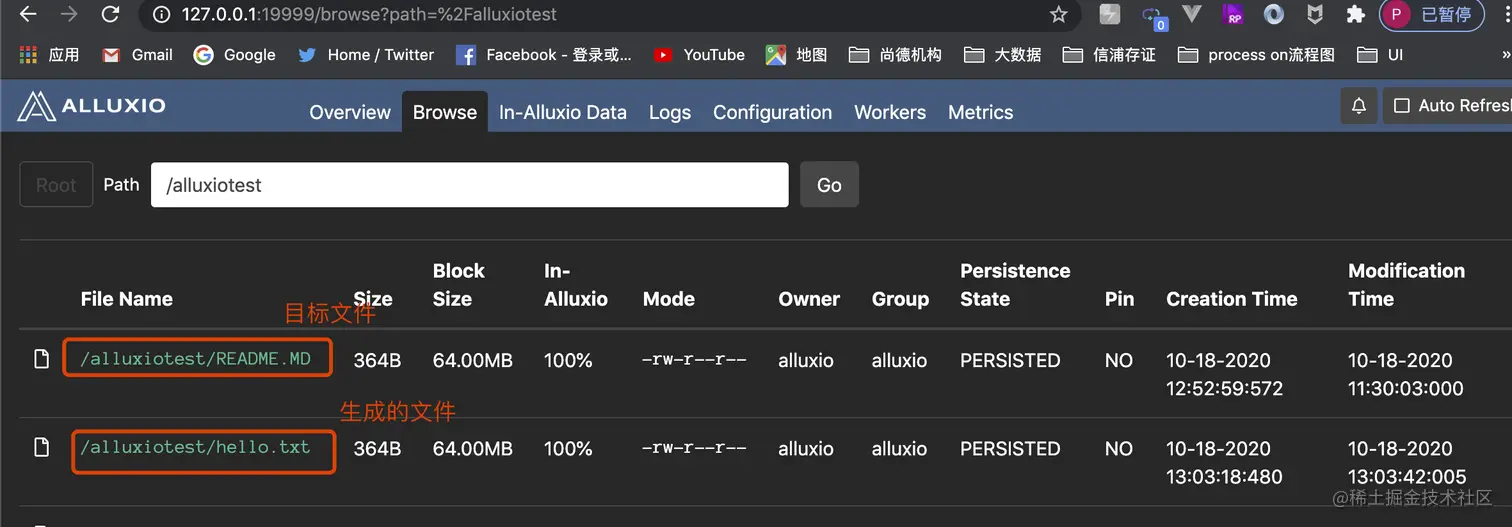
Task: Open the /alluxiotest/hello.txt file link
Action: (196, 447)
